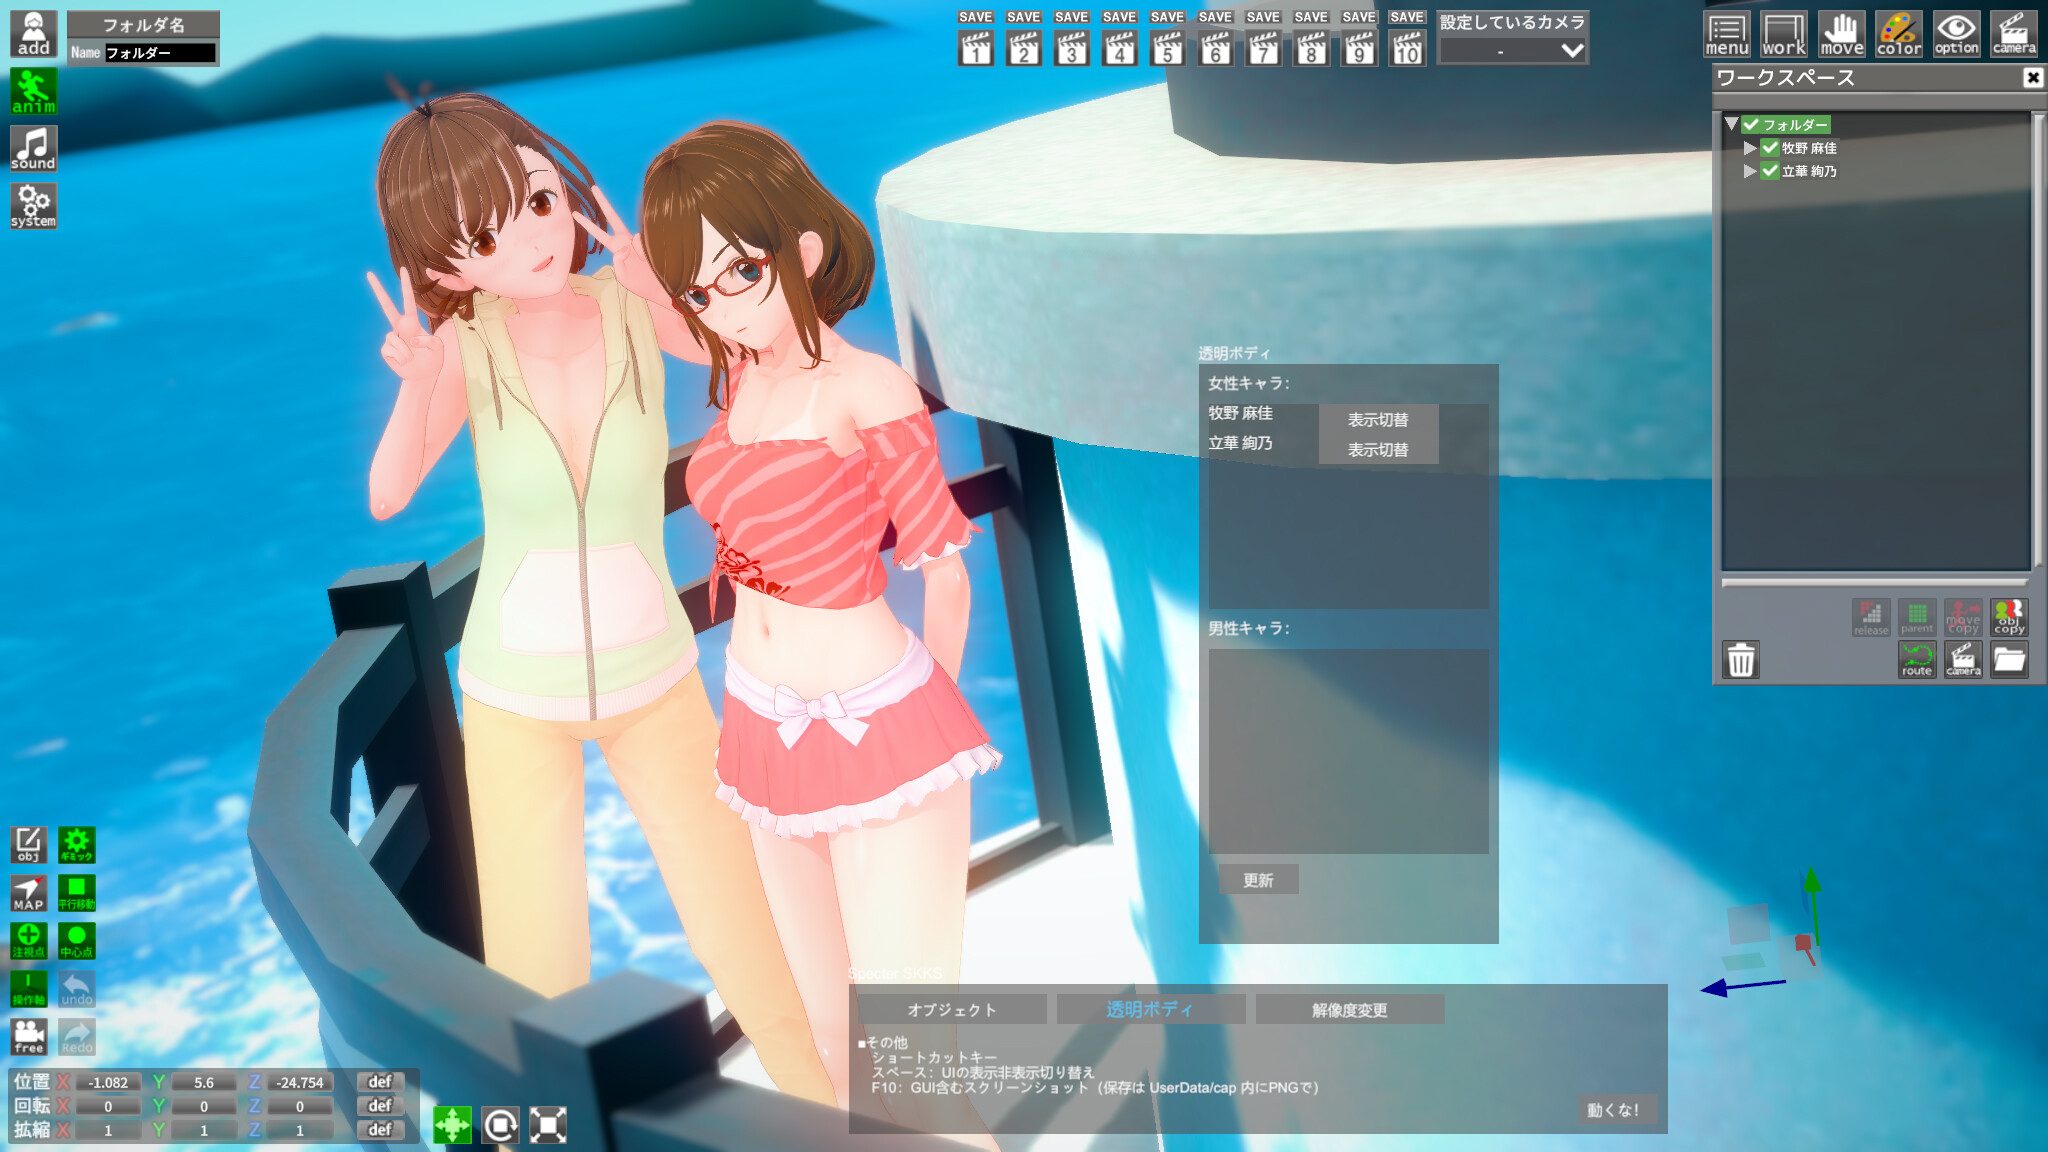Viewport: 2048px width, 1152px height.
Task: Click the route icon in workspace
Action: pyautogui.click(x=1916, y=660)
